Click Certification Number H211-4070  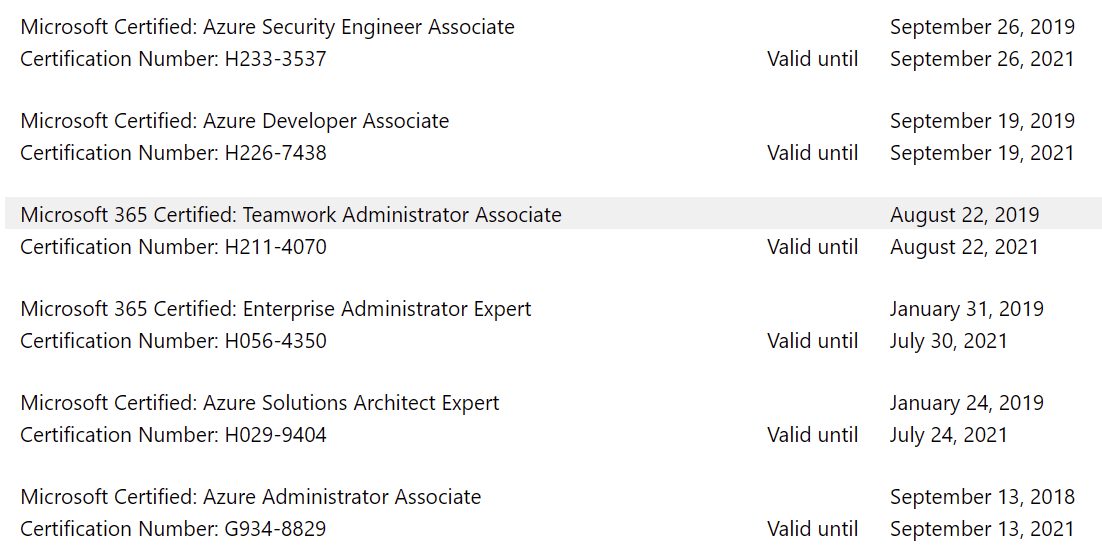click(x=173, y=247)
